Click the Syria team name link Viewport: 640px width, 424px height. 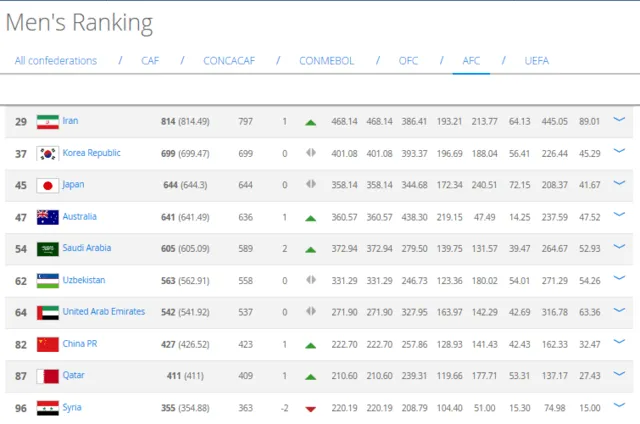[x=72, y=407]
